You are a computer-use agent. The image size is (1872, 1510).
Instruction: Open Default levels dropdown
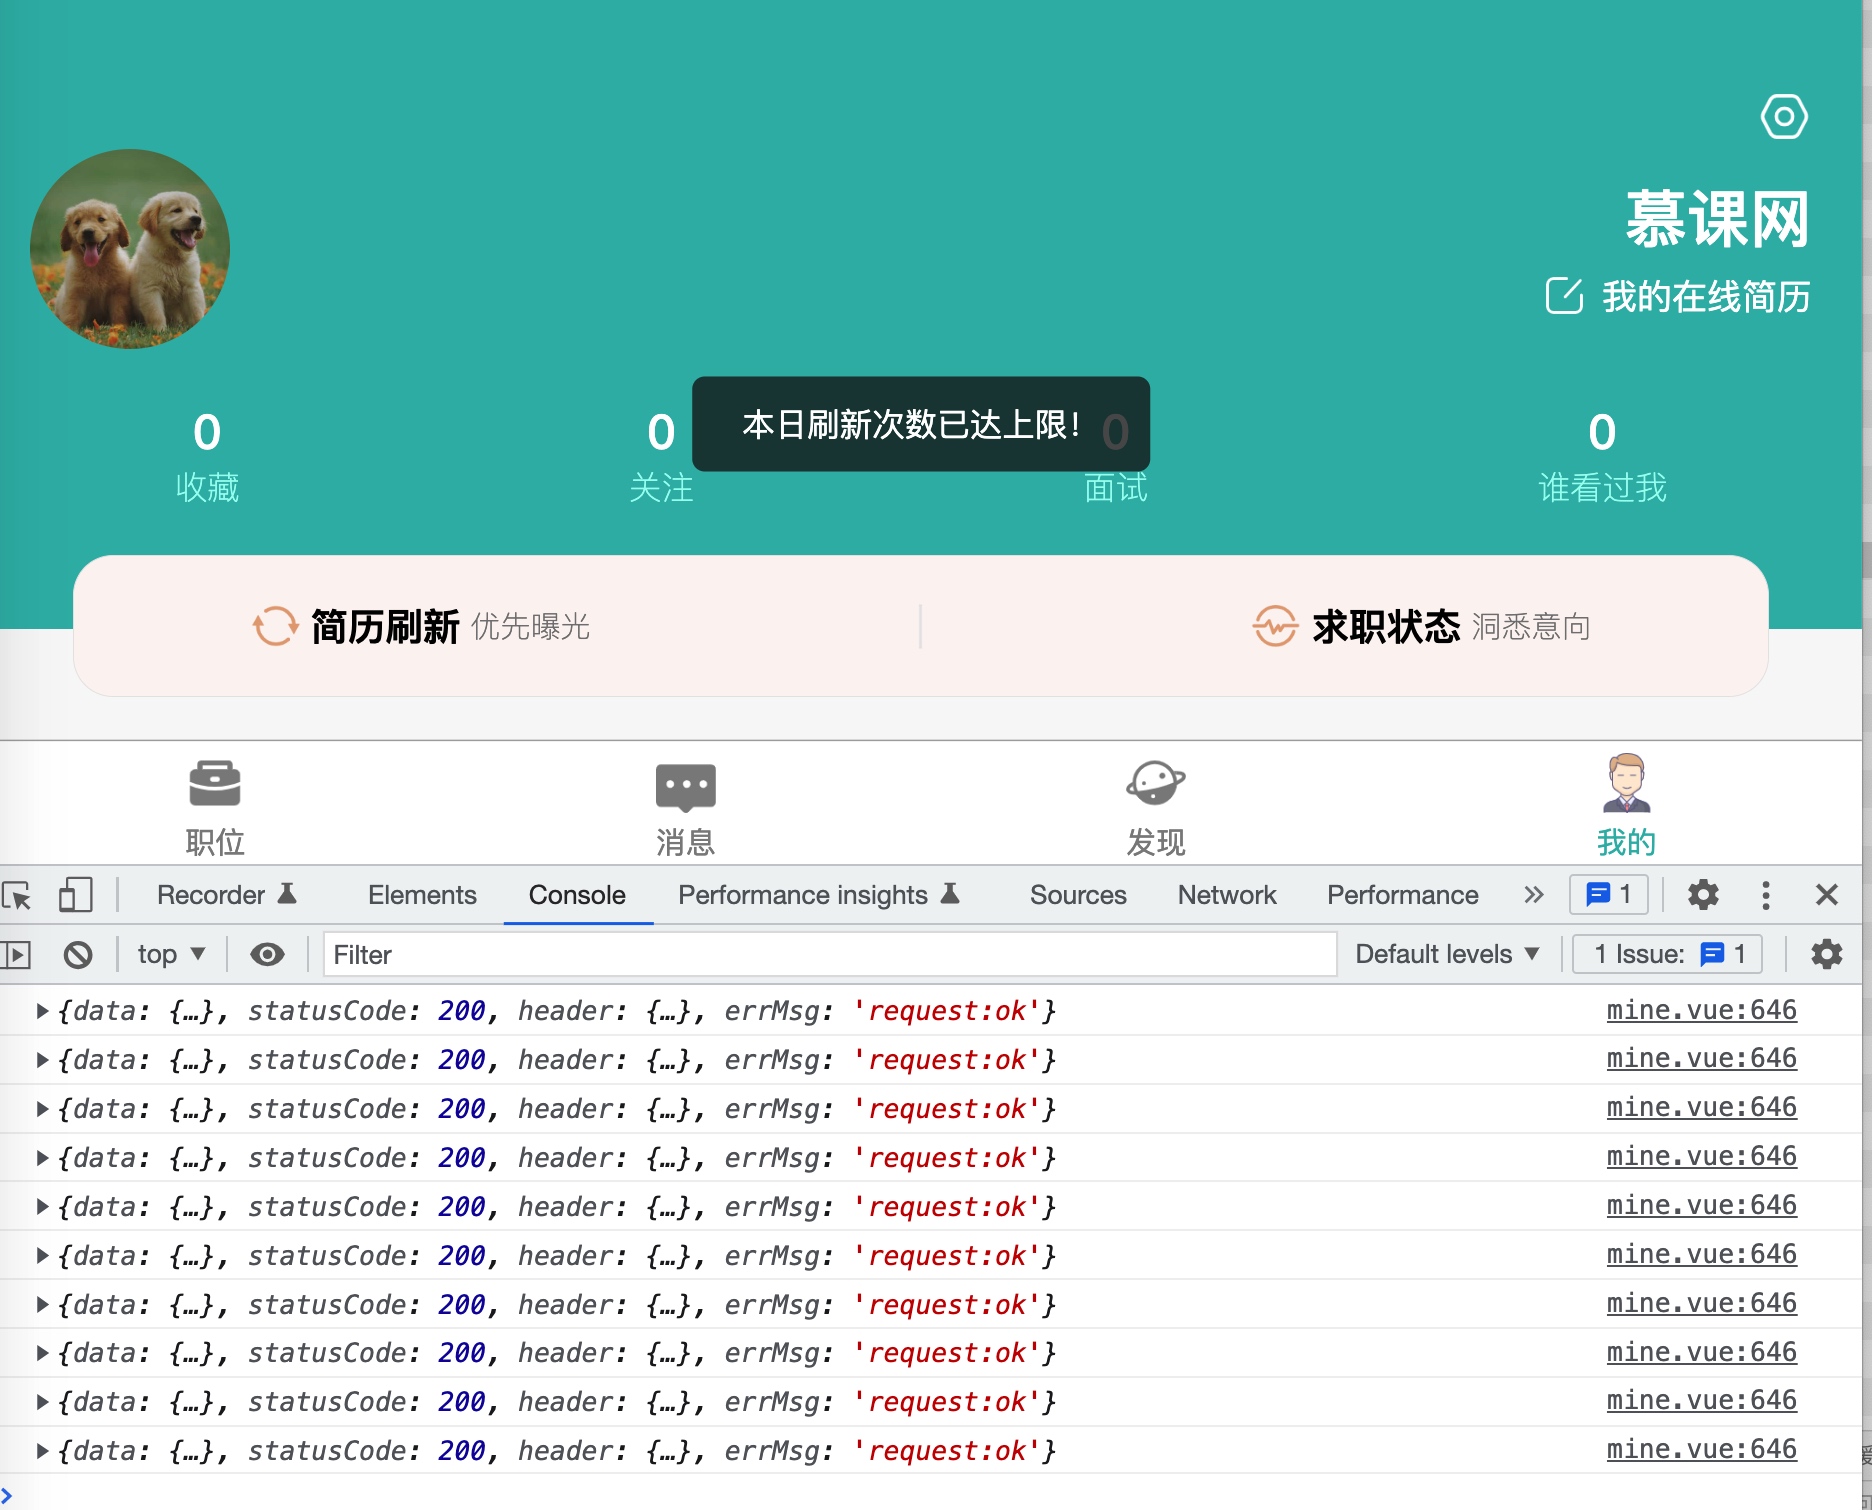click(1446, 954)
